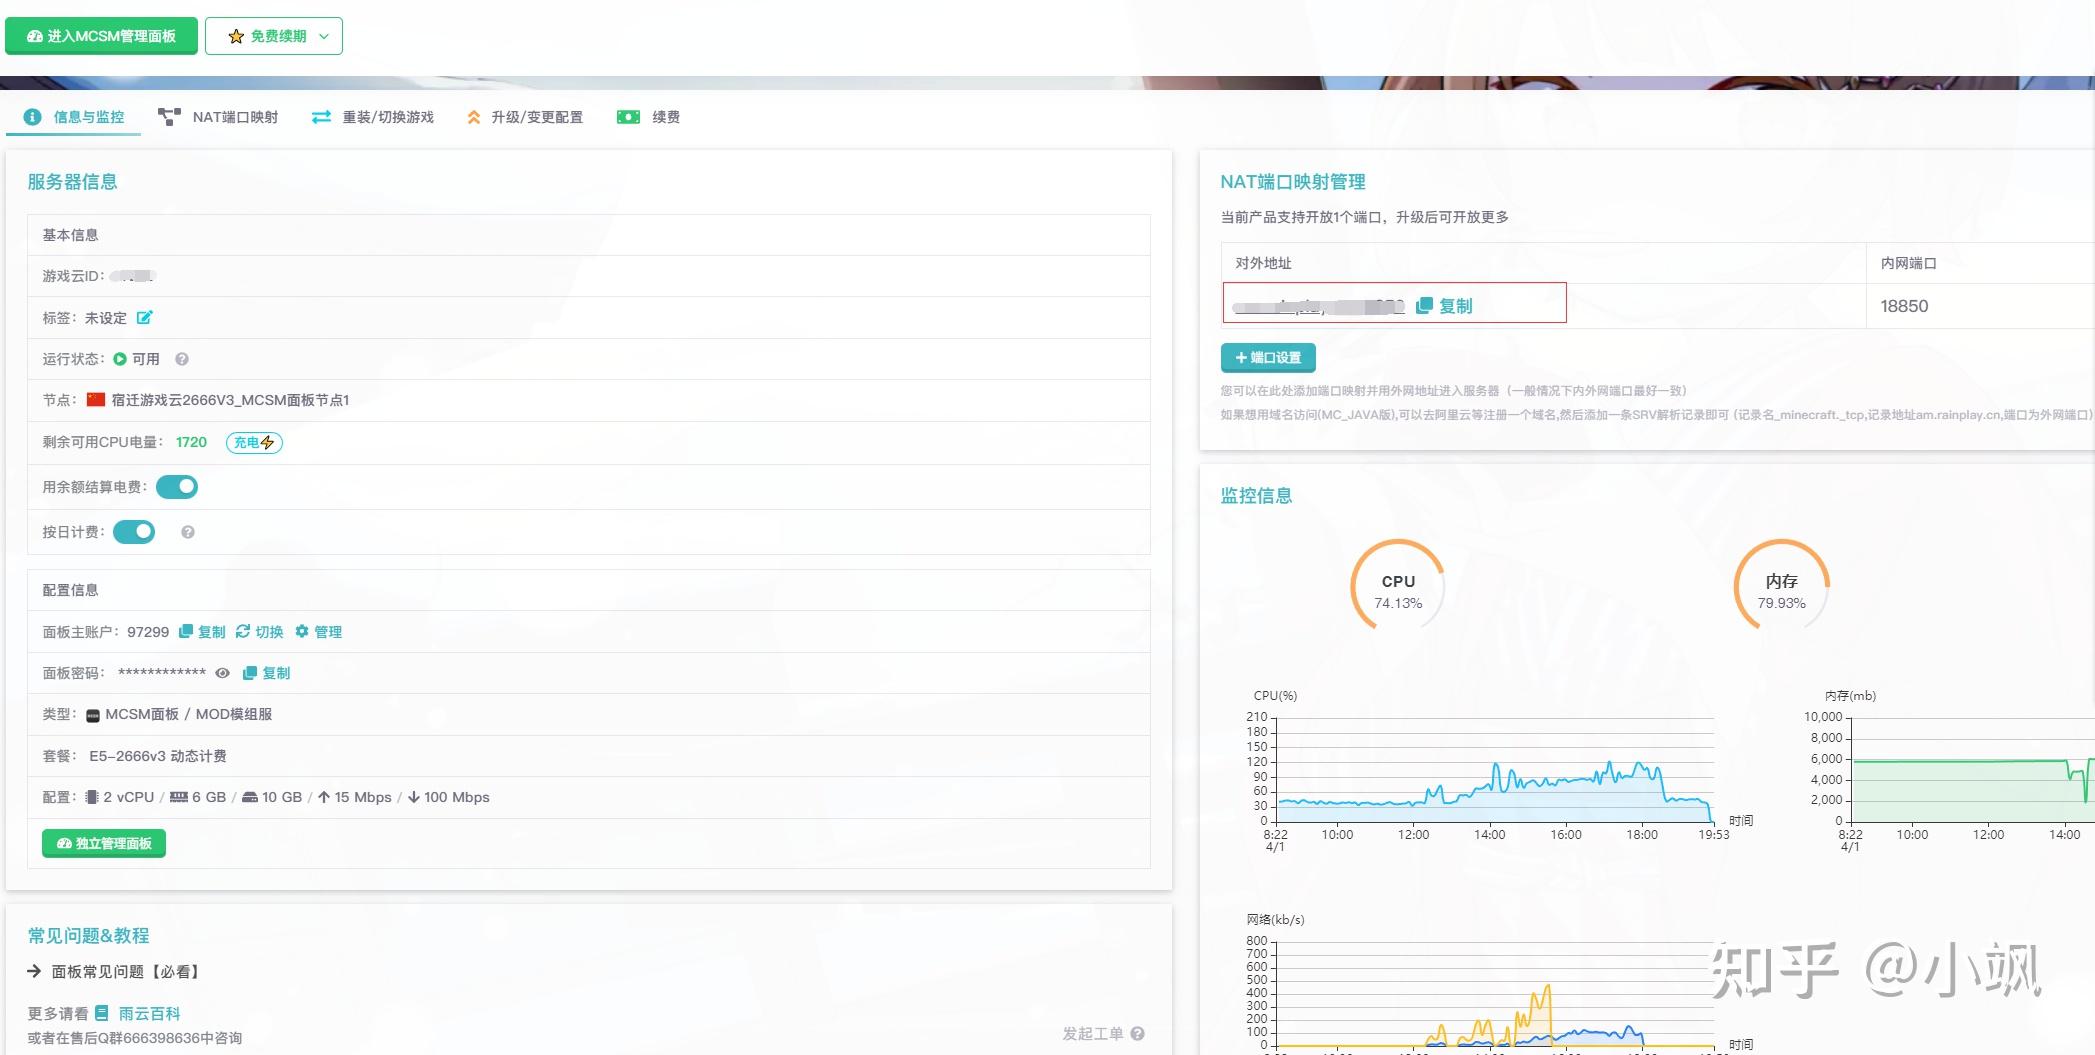Copy the external NAT address 对外地址
The width and height of the screenshot is (2095, 1055).
click(1448, 306)
